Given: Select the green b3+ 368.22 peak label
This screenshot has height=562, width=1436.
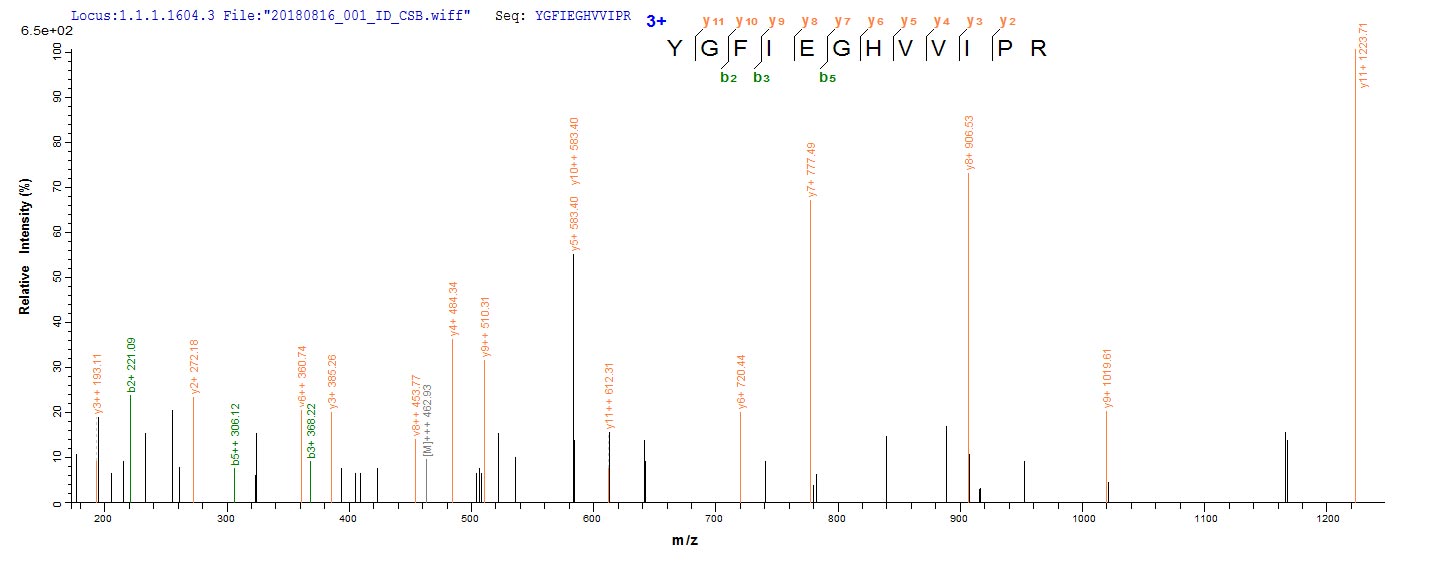Looking at the screenshot, I should point(311,431).
